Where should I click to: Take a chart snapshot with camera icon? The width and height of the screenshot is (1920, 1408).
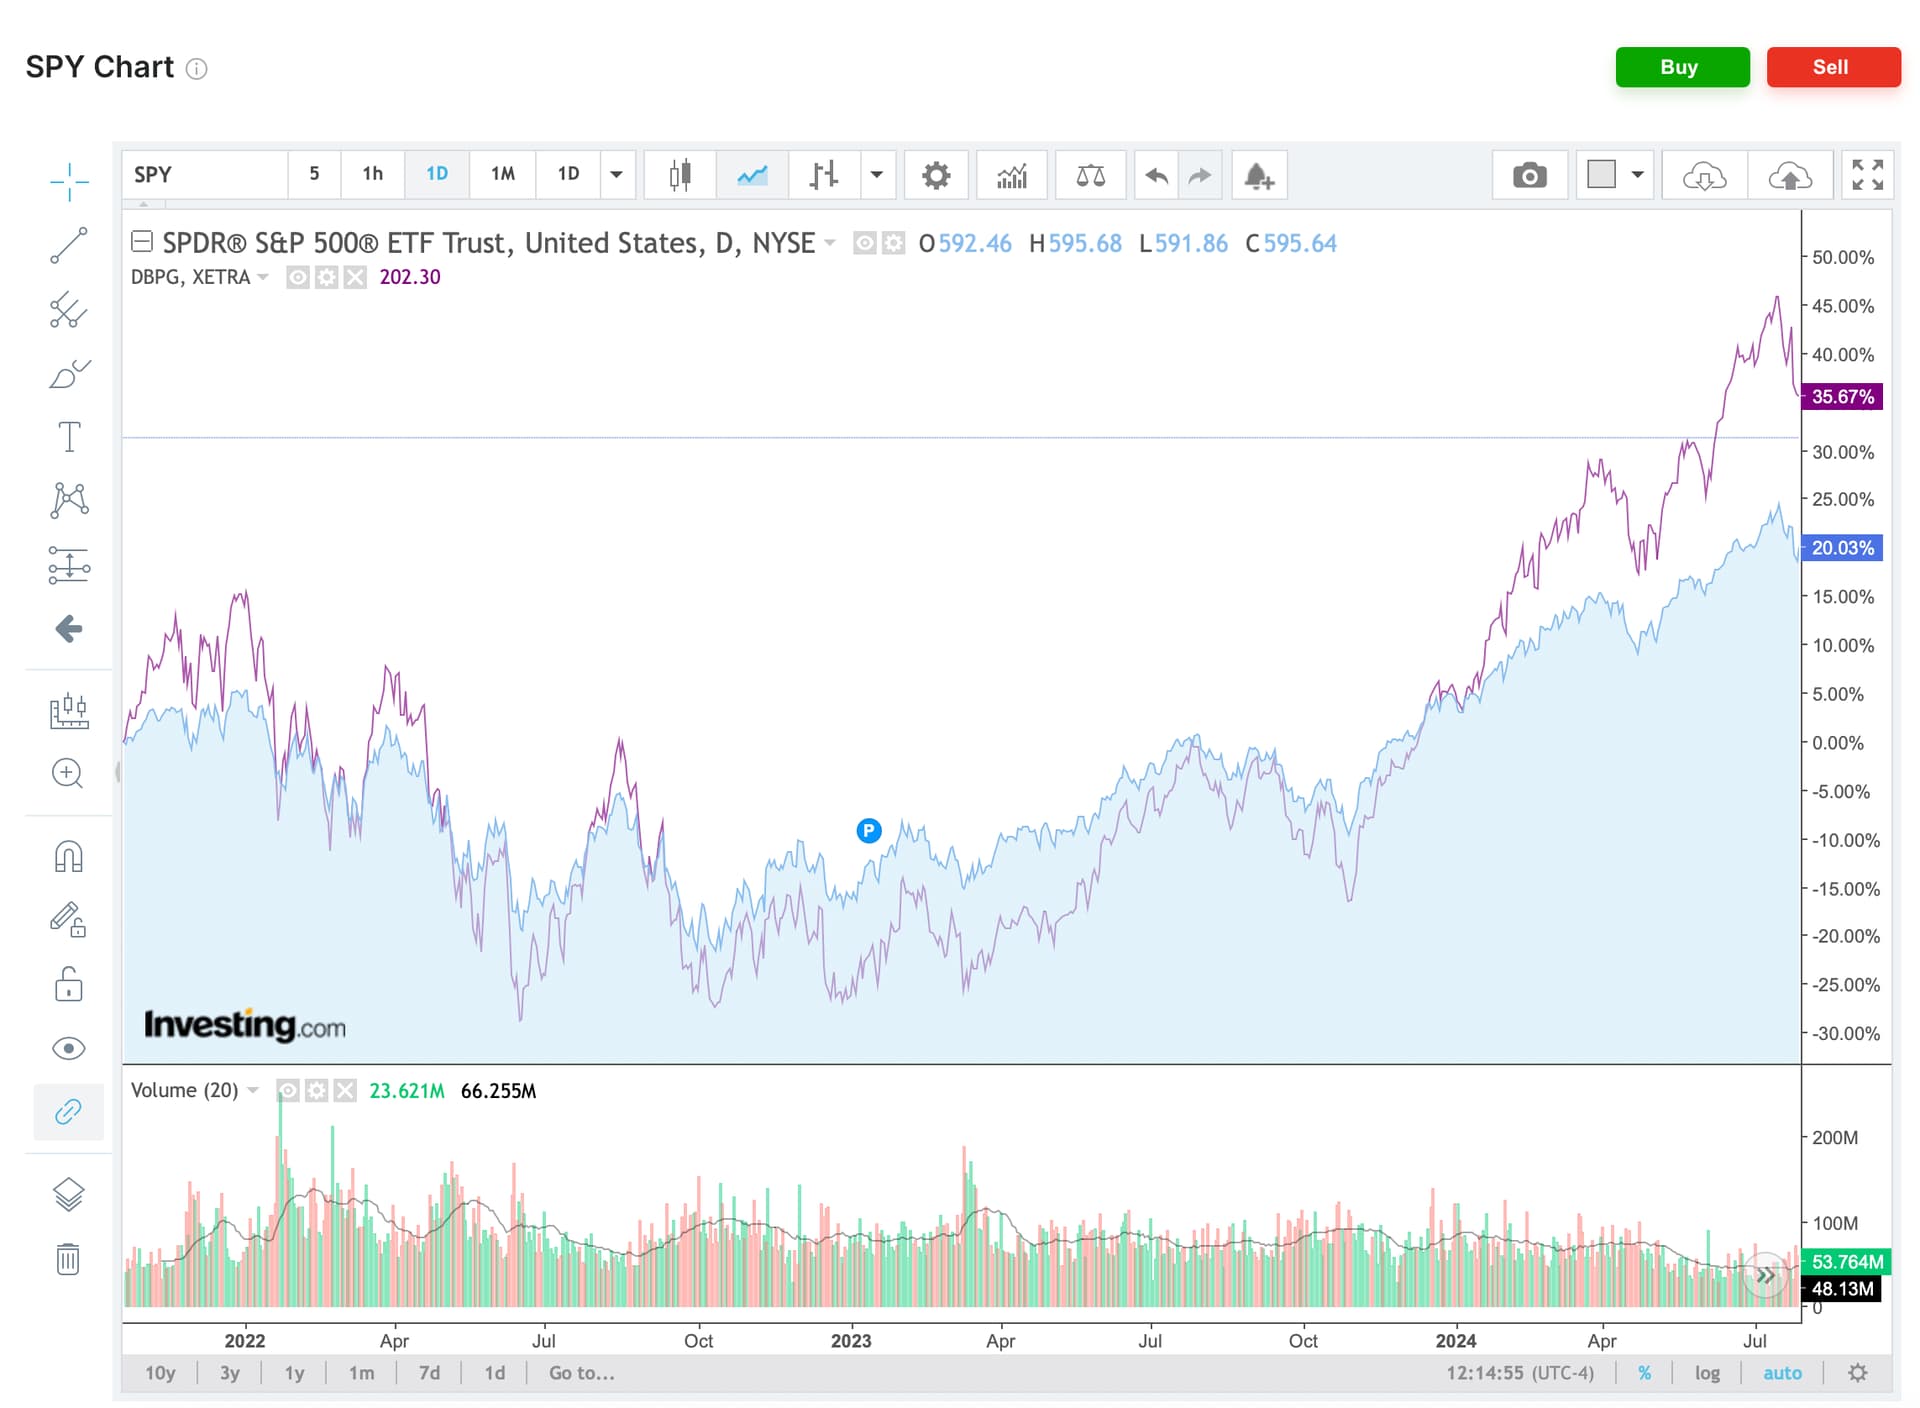1529,175
